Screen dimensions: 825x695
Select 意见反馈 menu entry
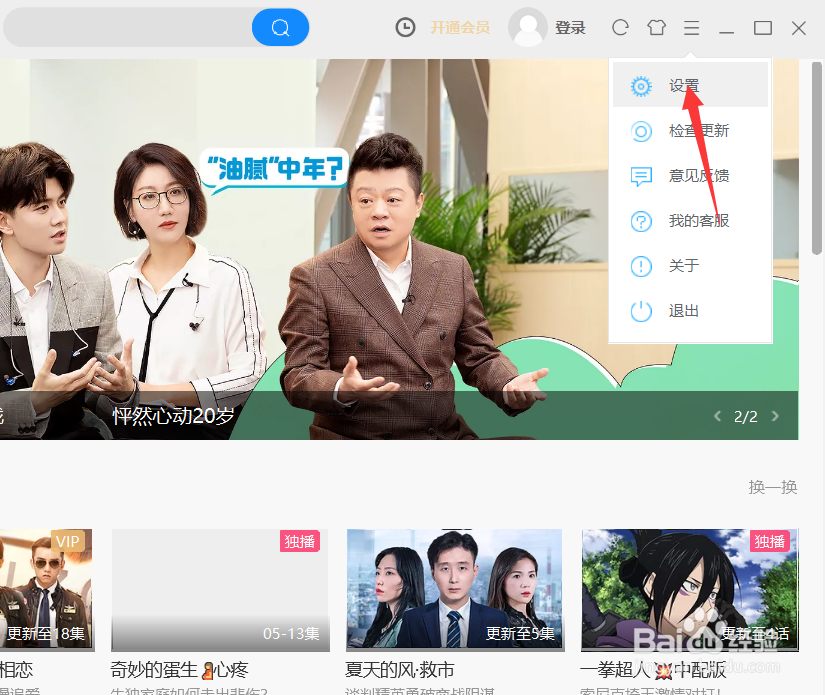[x=690, y=176]
